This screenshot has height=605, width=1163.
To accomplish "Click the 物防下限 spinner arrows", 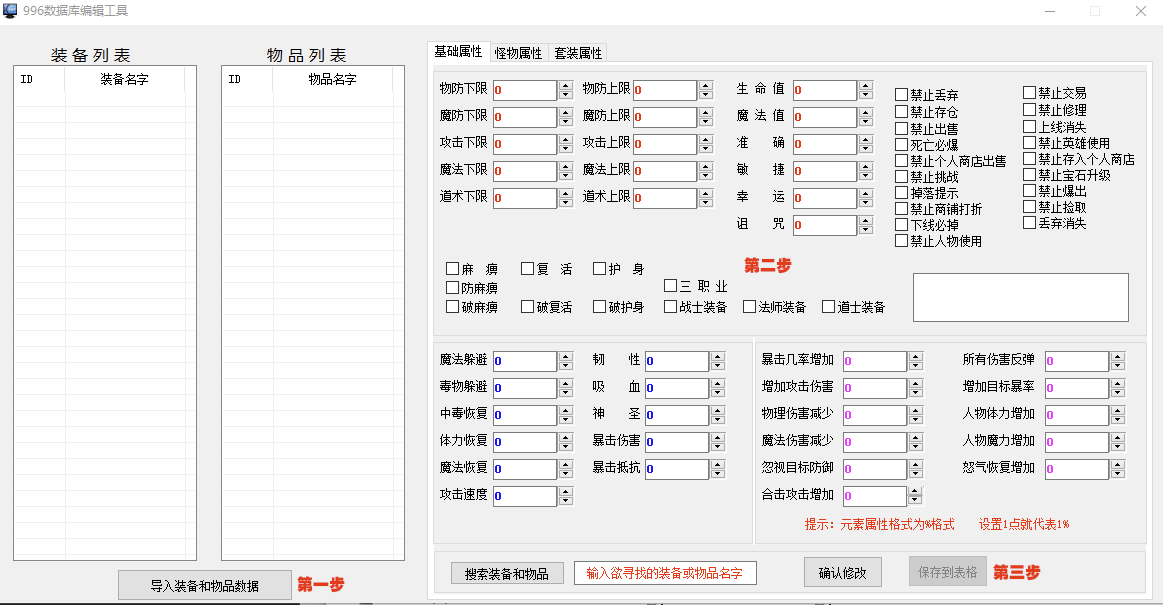I will click(x=566, y=90).
